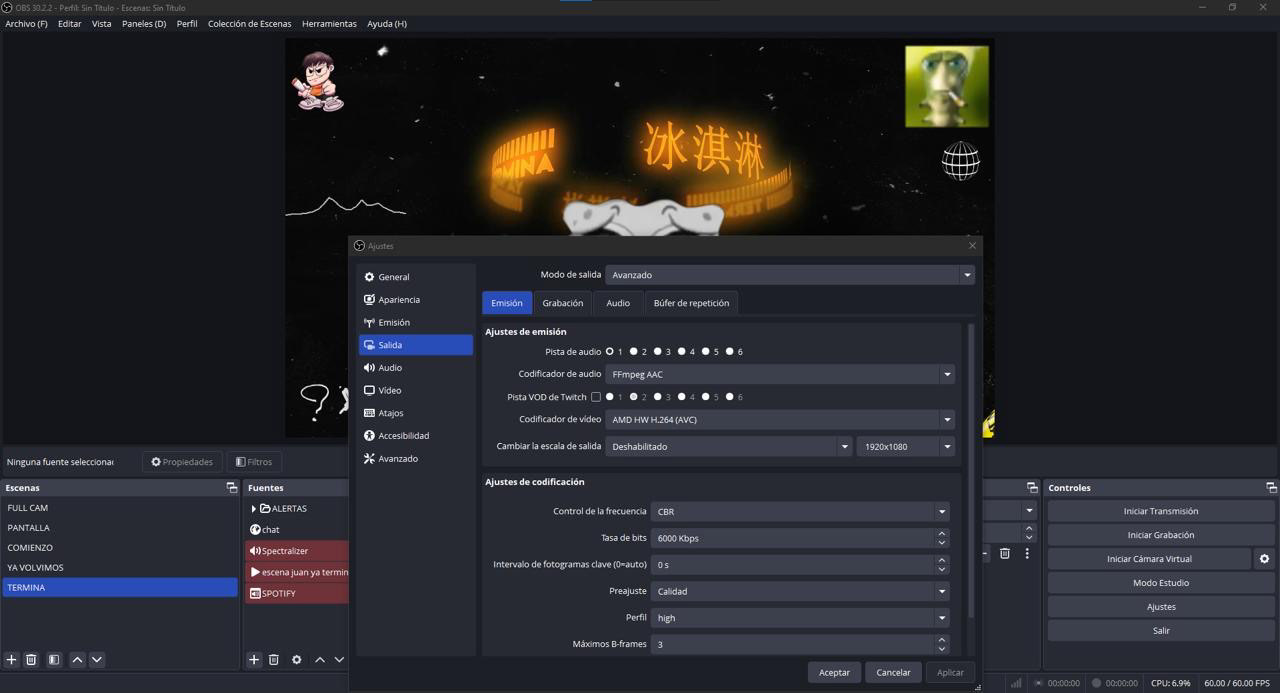The width and height of the screenshot is (1280, 693).
Task: Select audio track 2 for Pista de audio
Action: pos(633,352)
